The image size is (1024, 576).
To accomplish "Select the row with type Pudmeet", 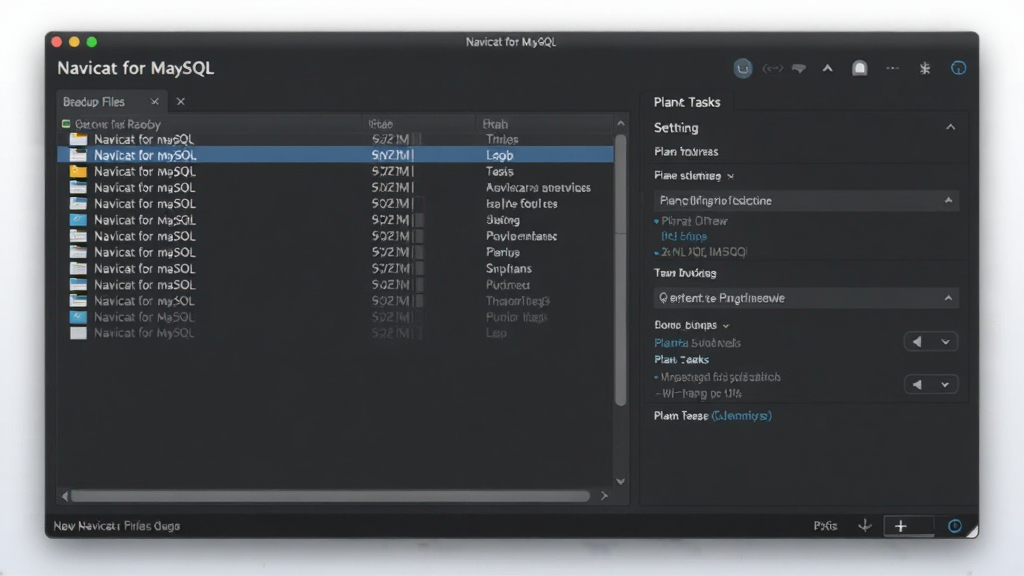I will pos(335,285).
